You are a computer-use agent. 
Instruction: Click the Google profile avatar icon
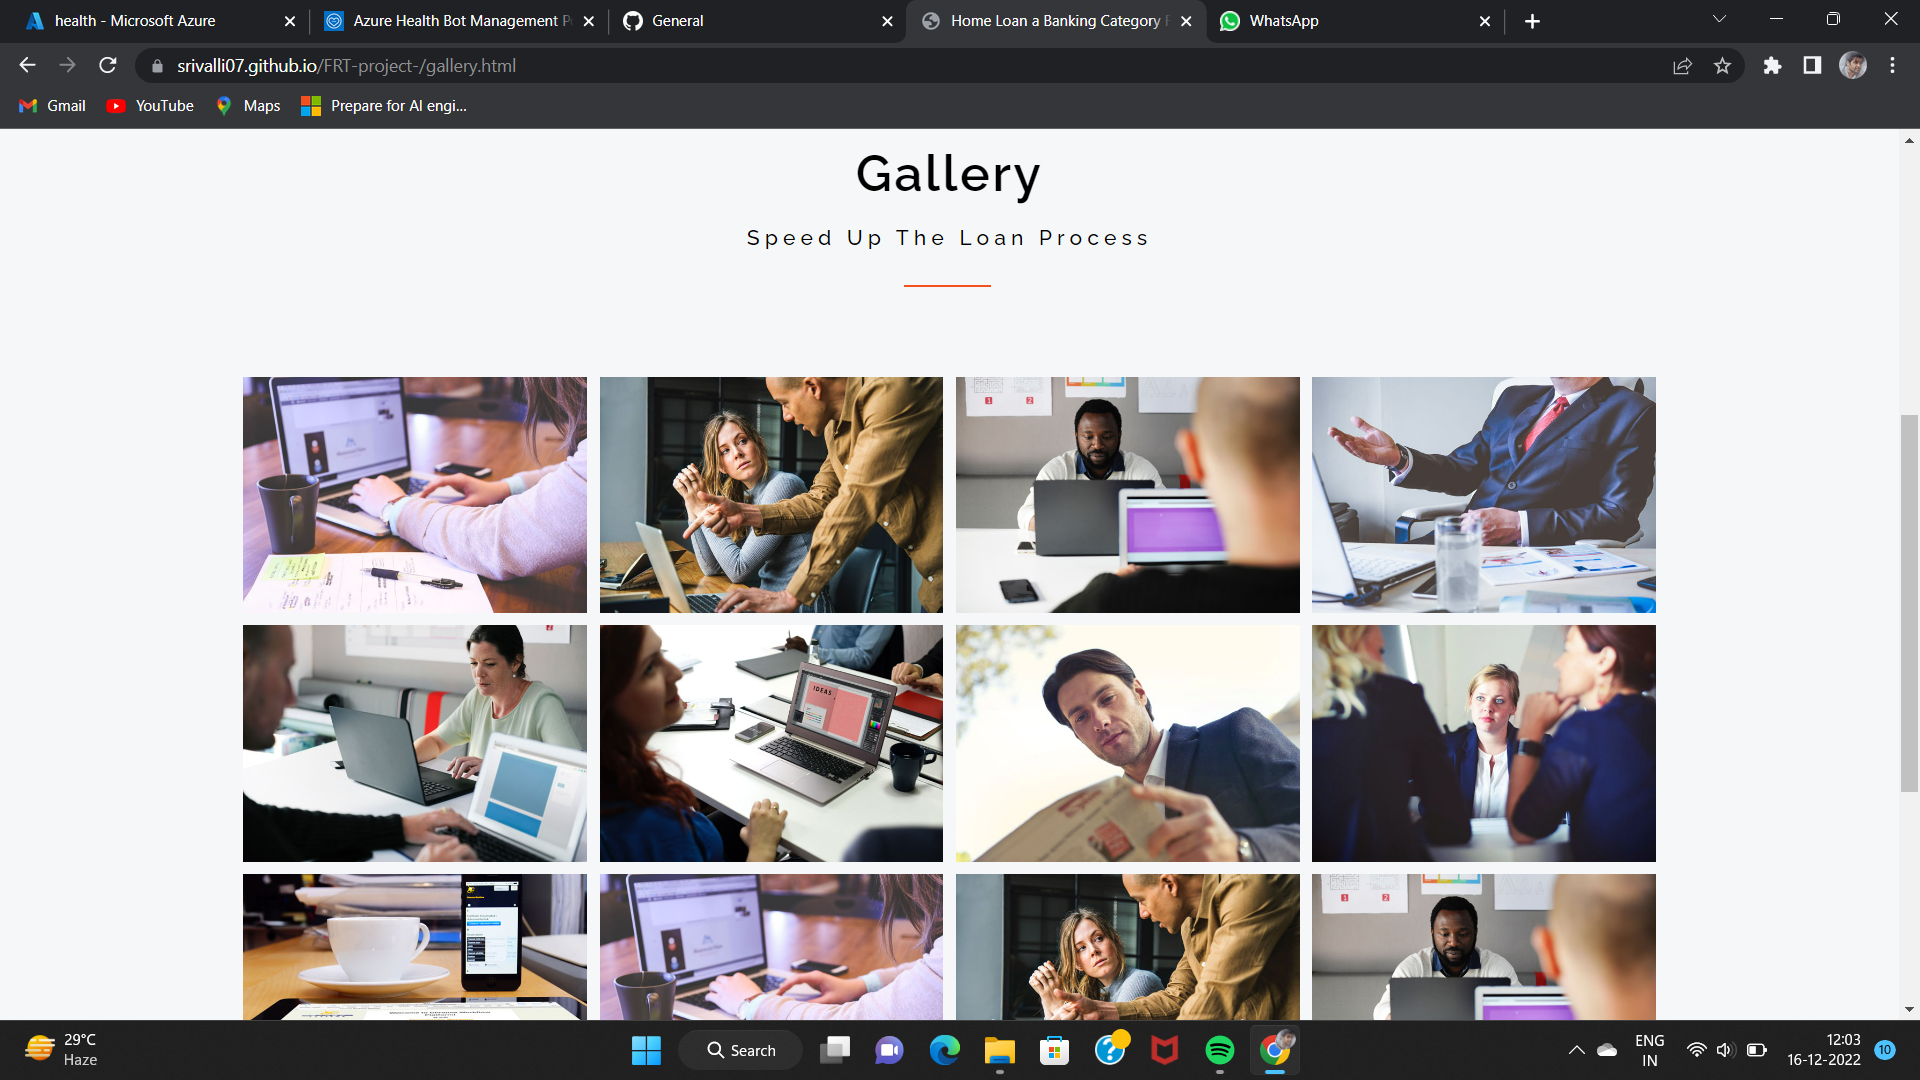pos(1853,65)
